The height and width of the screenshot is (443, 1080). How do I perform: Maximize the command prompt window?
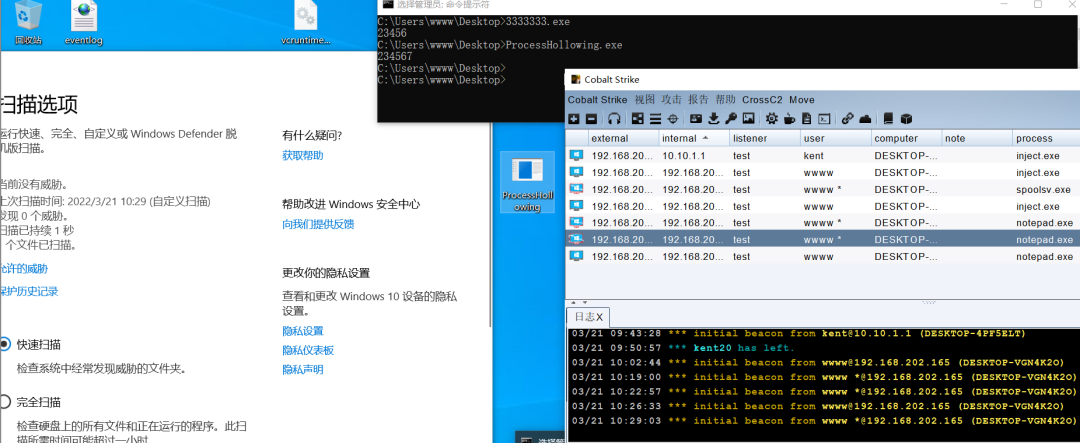[1038, 4]
